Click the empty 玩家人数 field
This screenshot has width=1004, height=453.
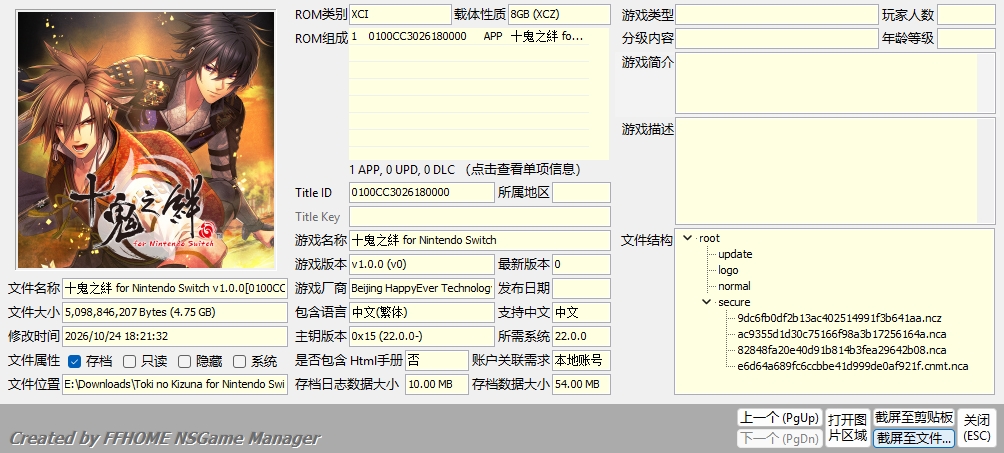click(x=966, y=15)
